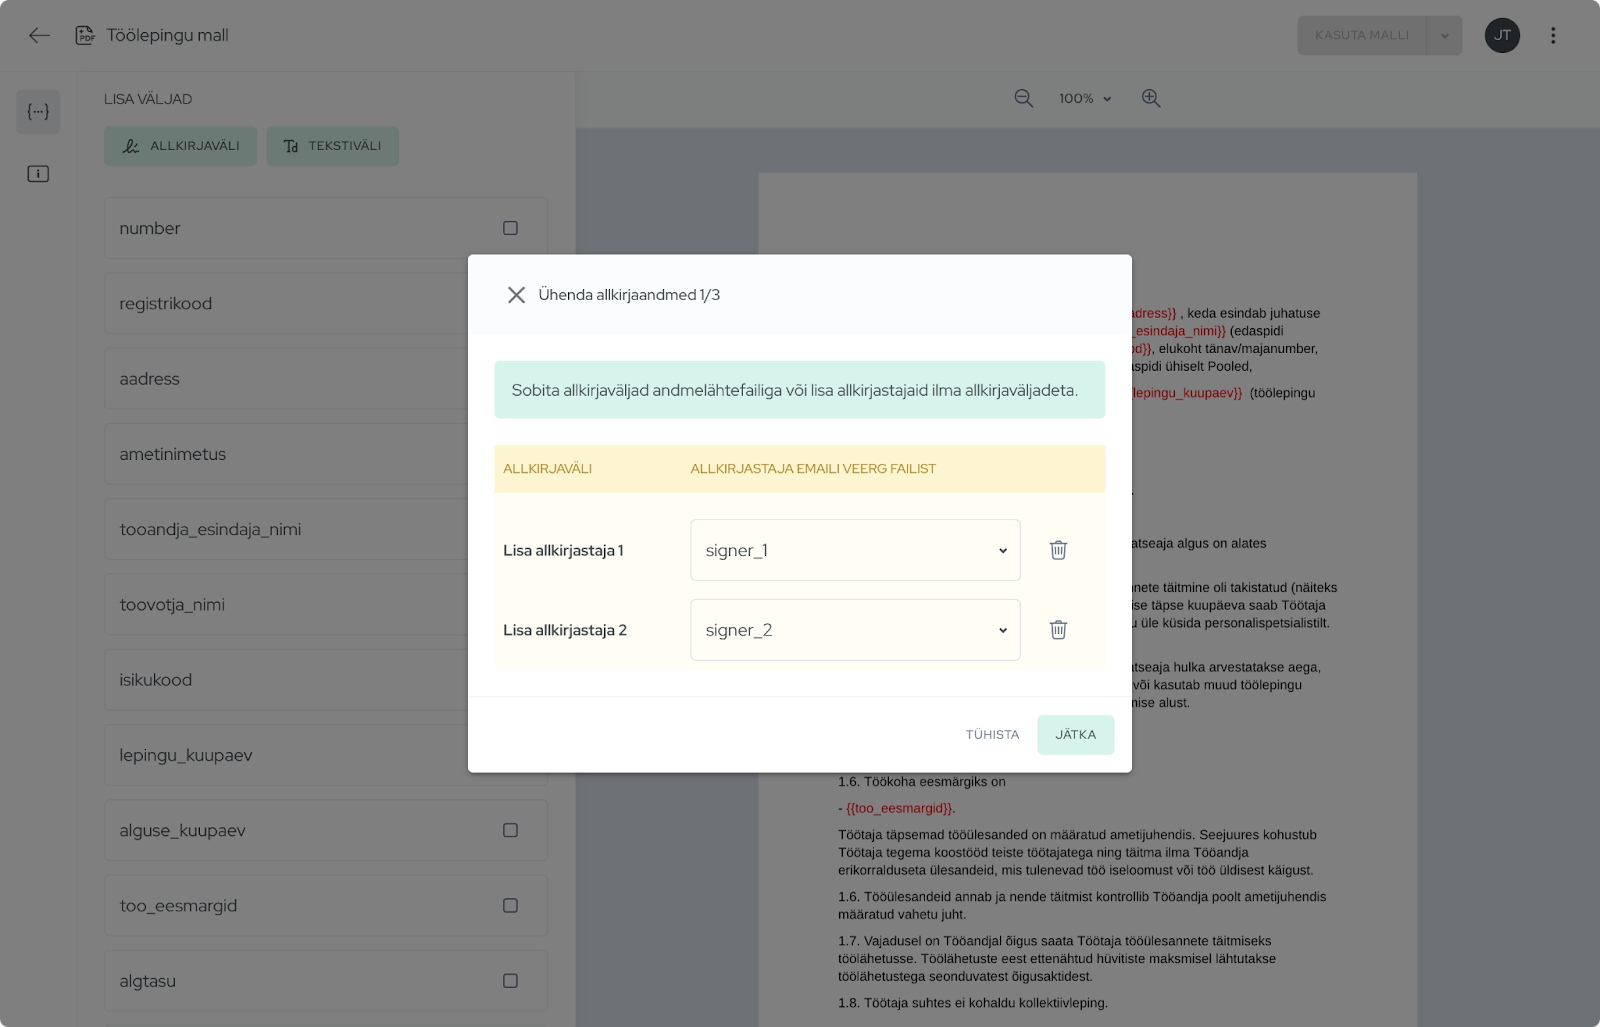Expand the Kasuta malli split-button arrow
This screenshot has width=1600, height=1027.
pos(1444,36)
